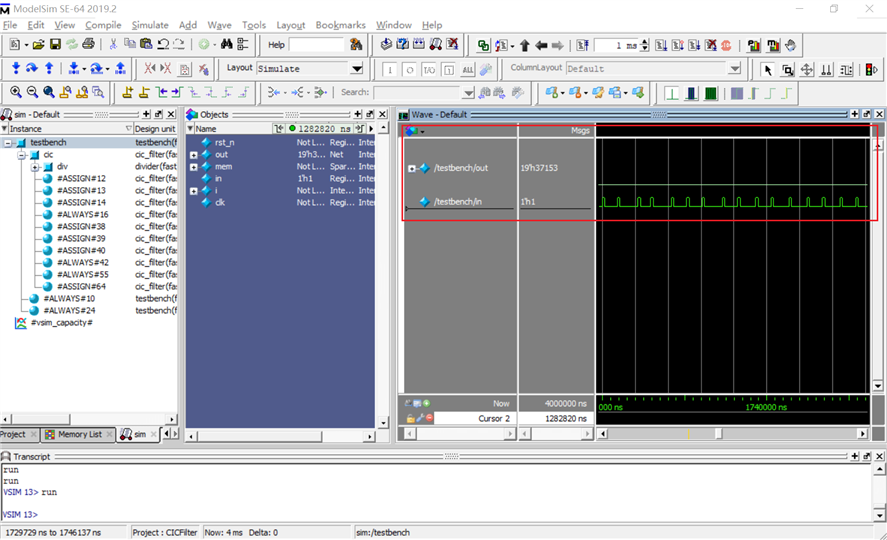Viewport: 887px width, 540px height.
Task: Toggle the I (inputs) filter button
Action: pos(389,70)
